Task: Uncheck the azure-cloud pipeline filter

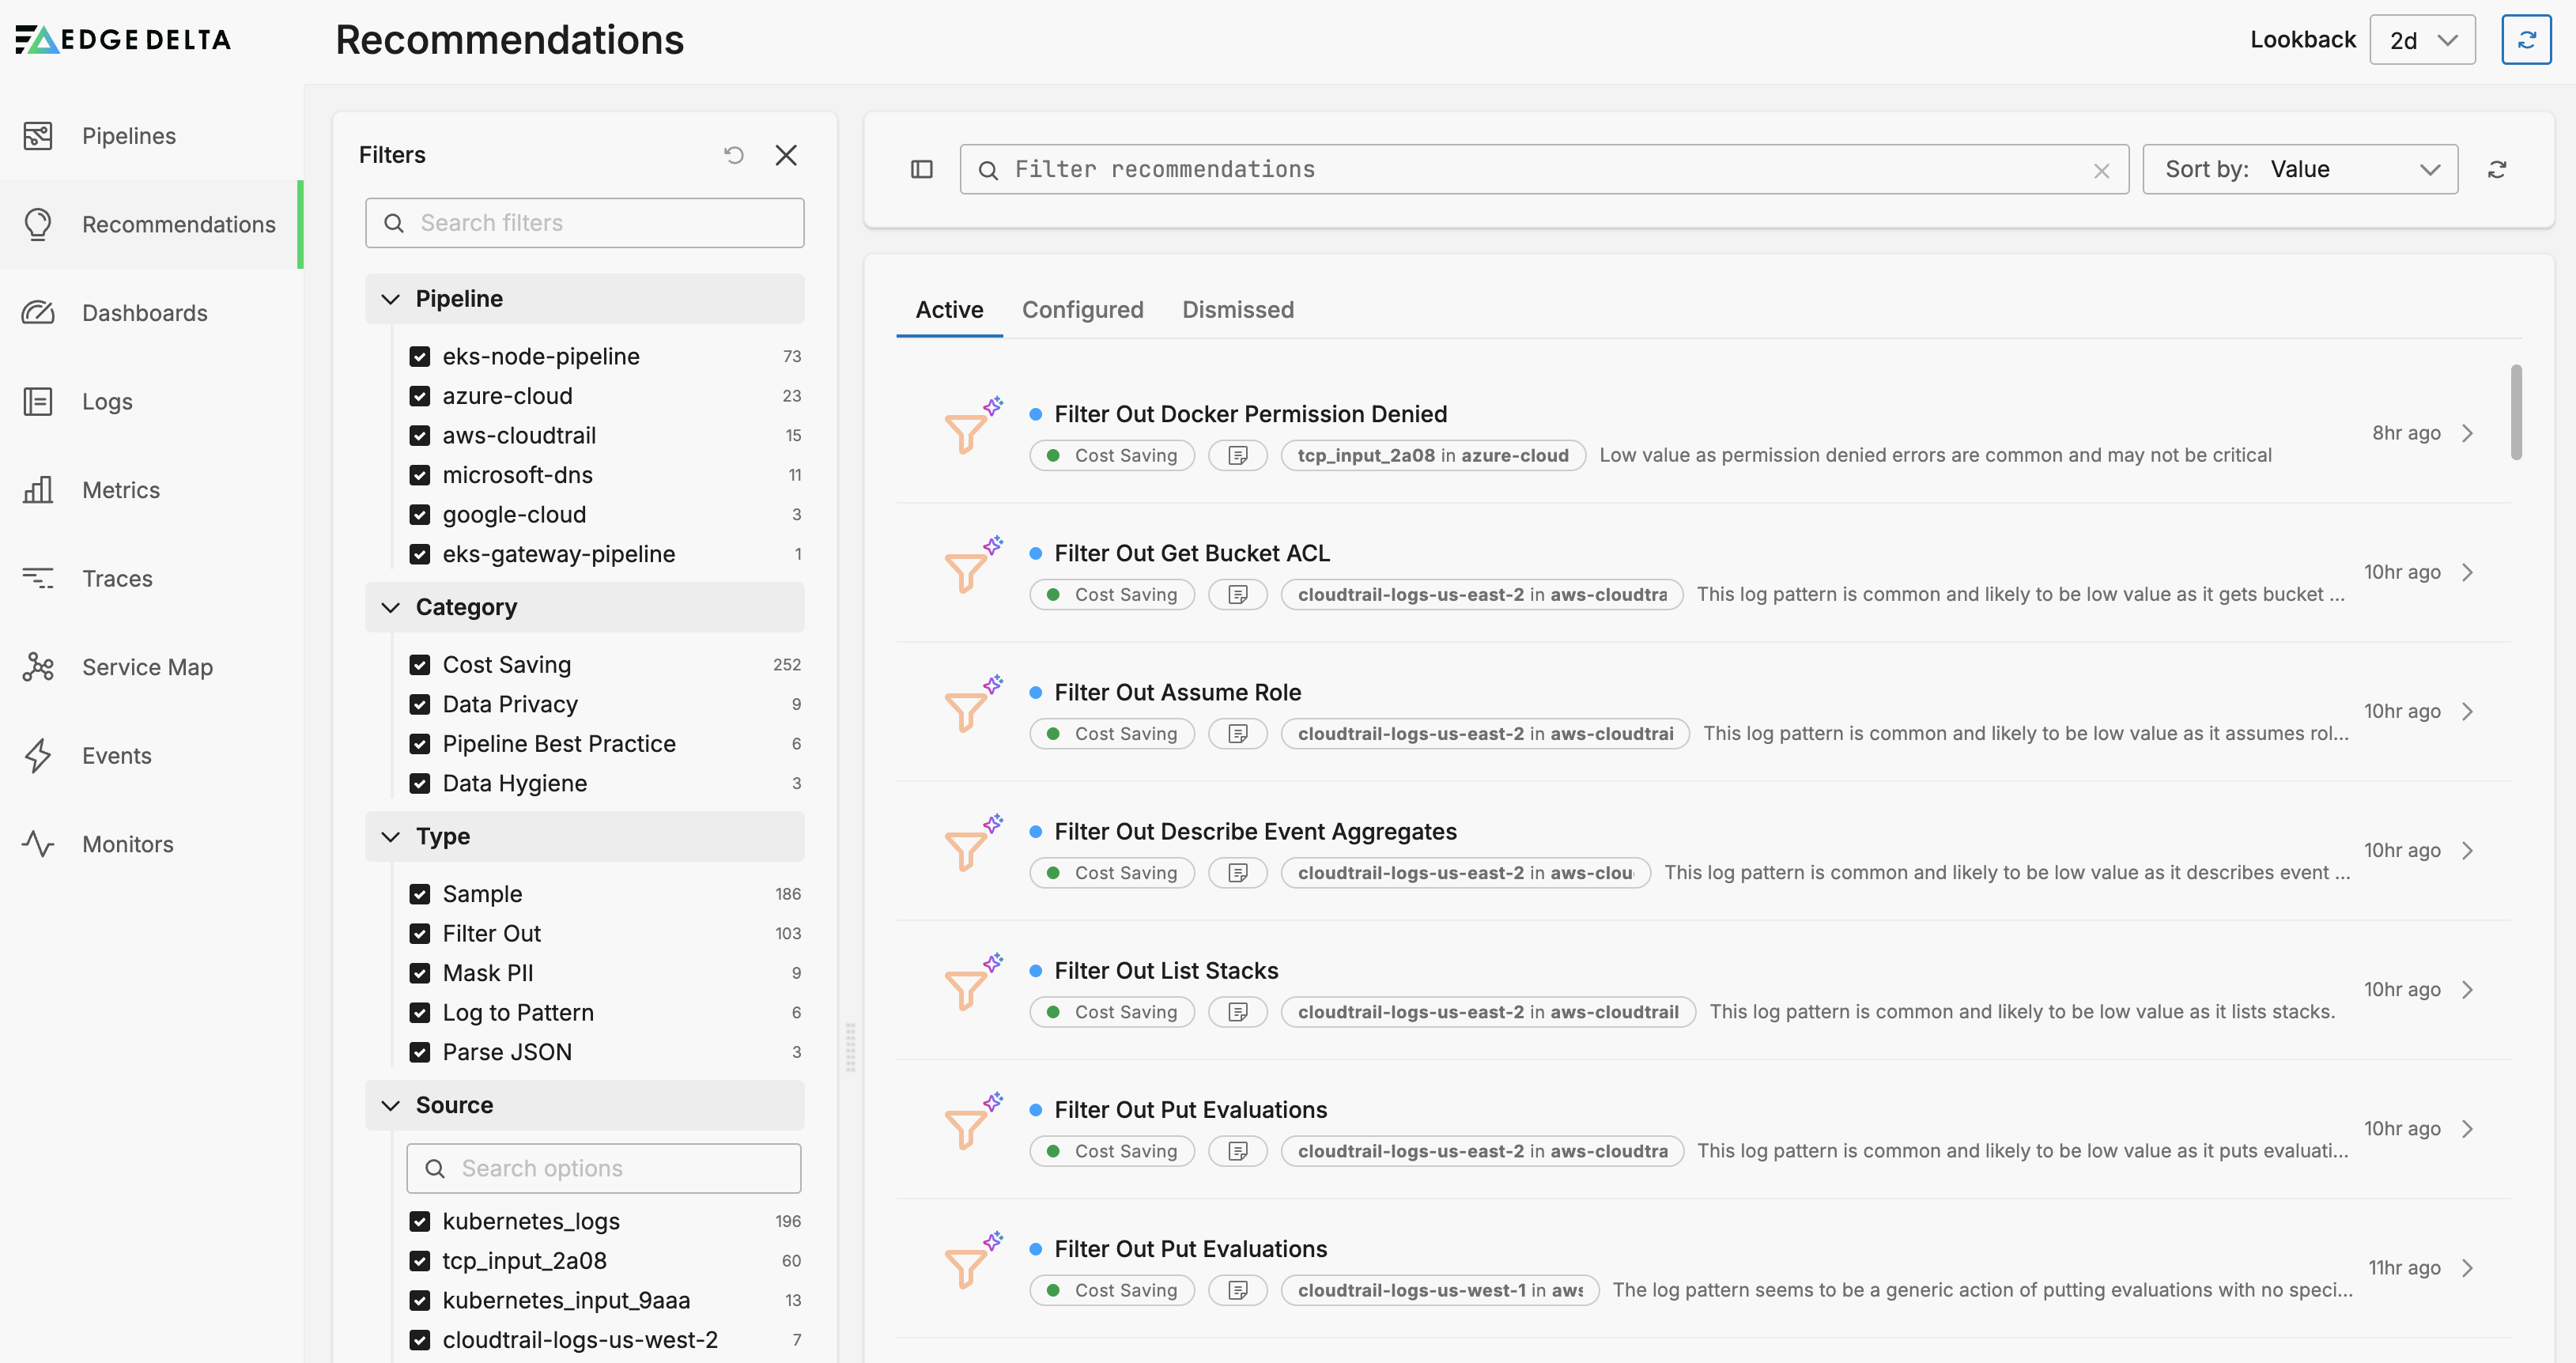Action: [x=420, y=396]
